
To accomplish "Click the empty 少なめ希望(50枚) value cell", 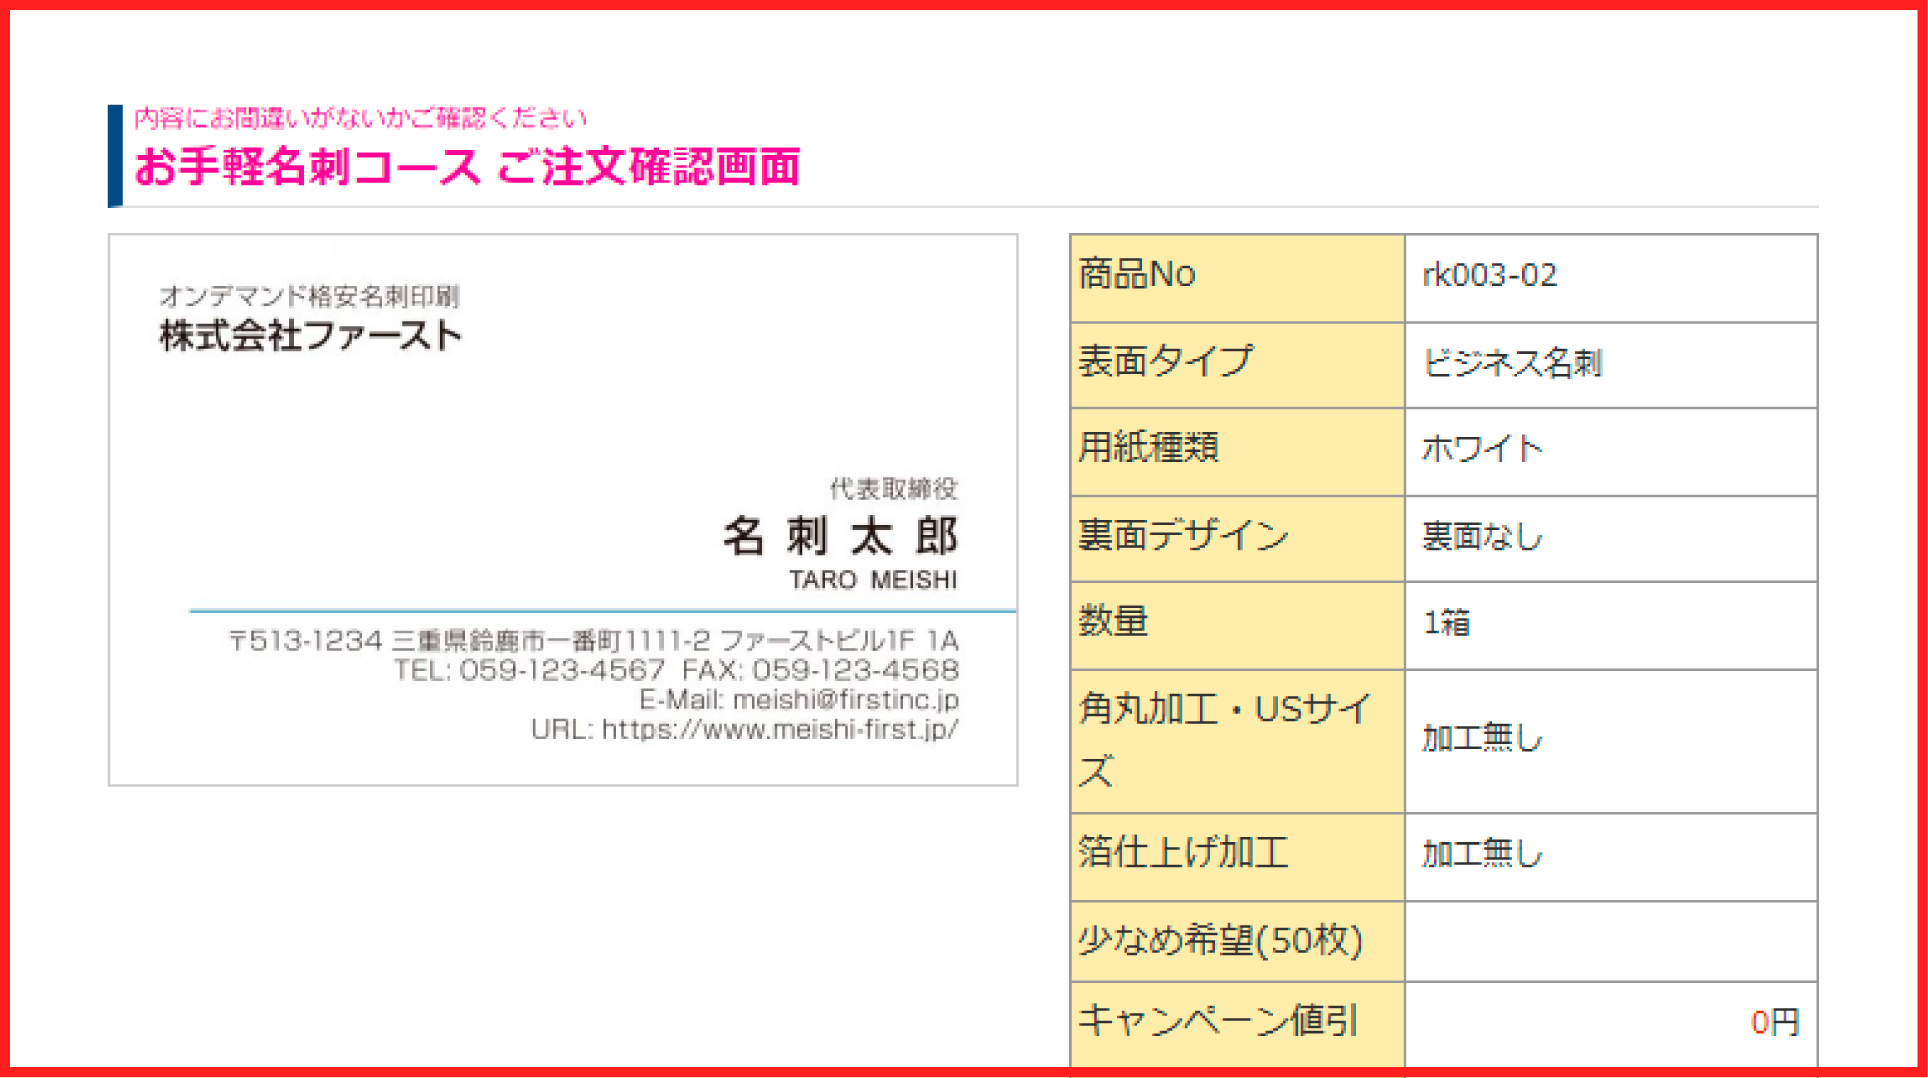I will pos(1610,940).
